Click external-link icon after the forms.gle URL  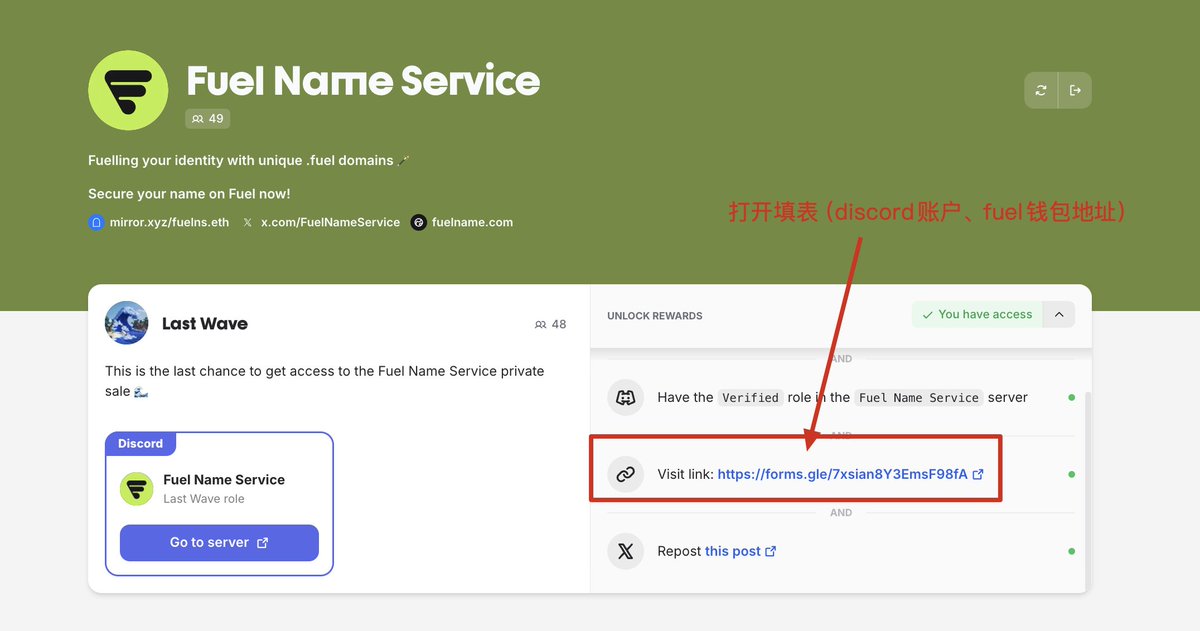pyautogui.click(x=978, y=474)
